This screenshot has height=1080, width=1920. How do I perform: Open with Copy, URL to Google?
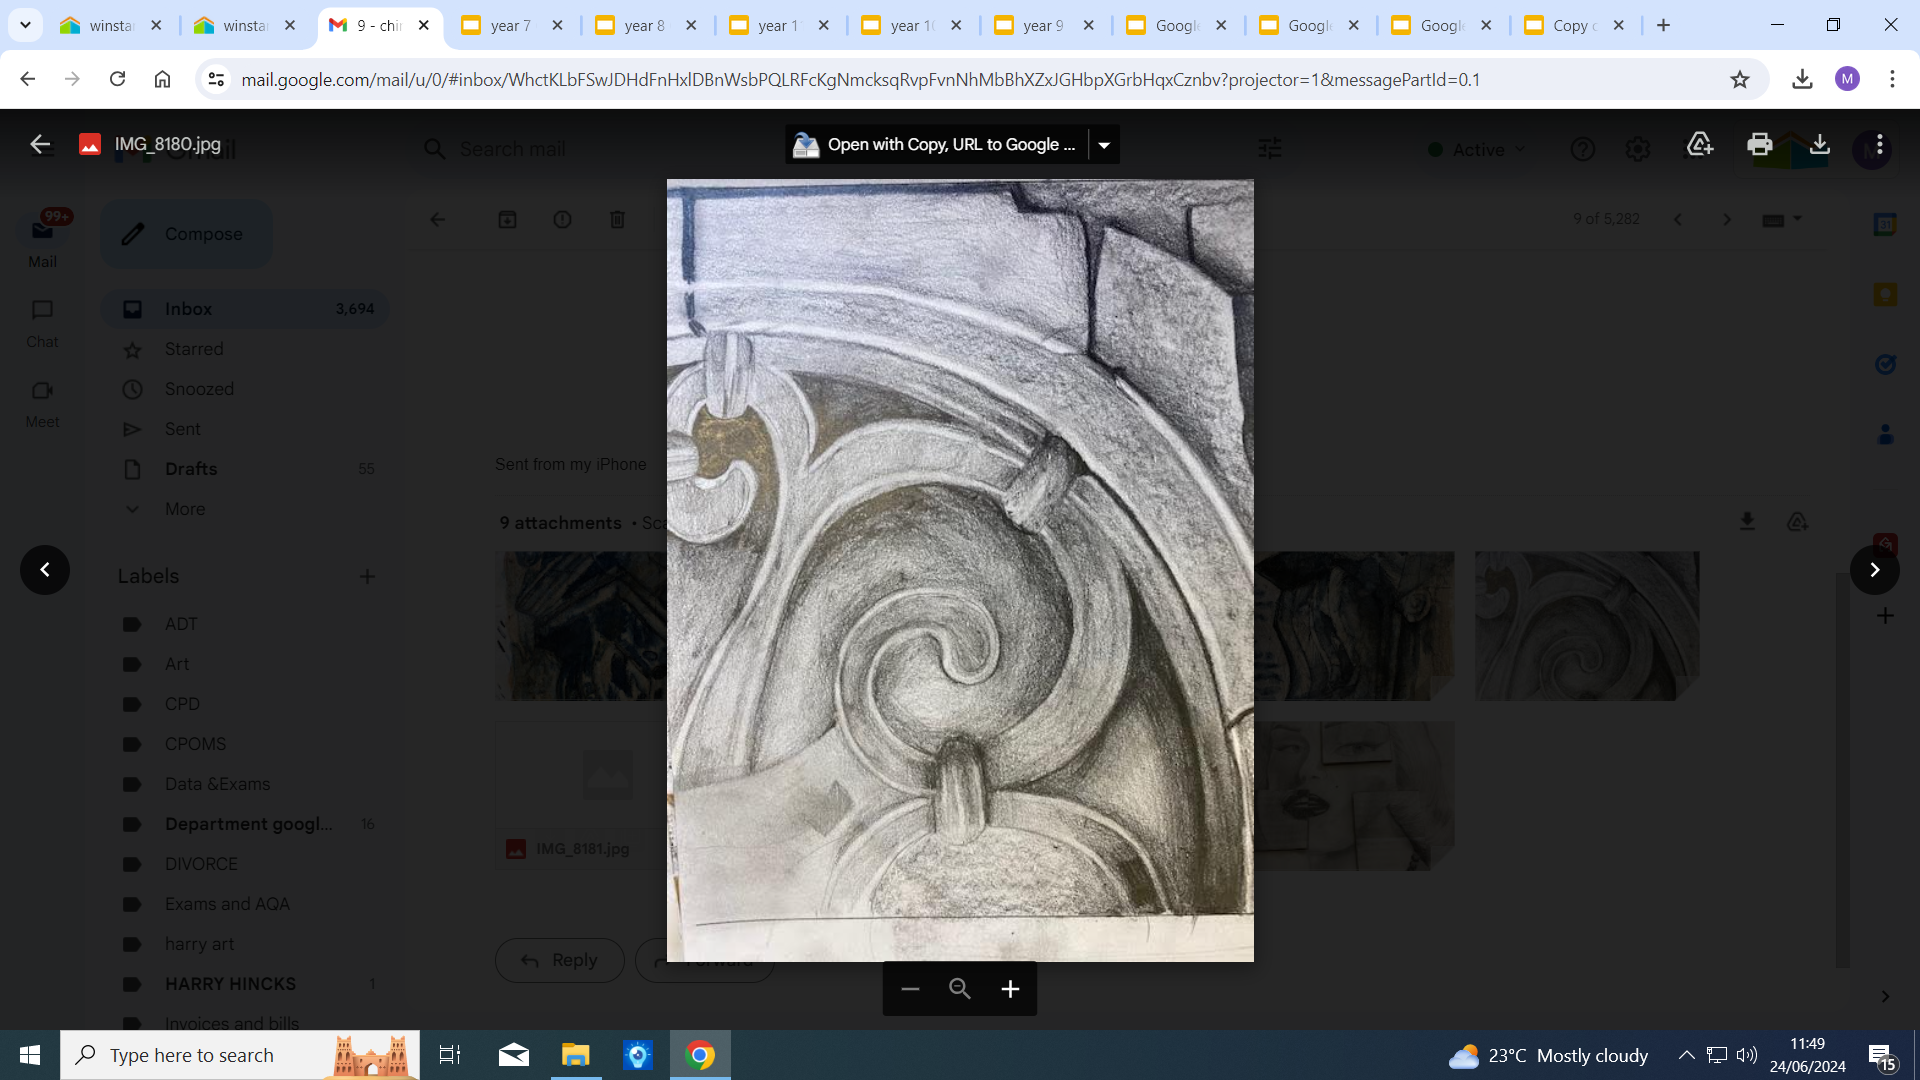click(x=936, y=144)
